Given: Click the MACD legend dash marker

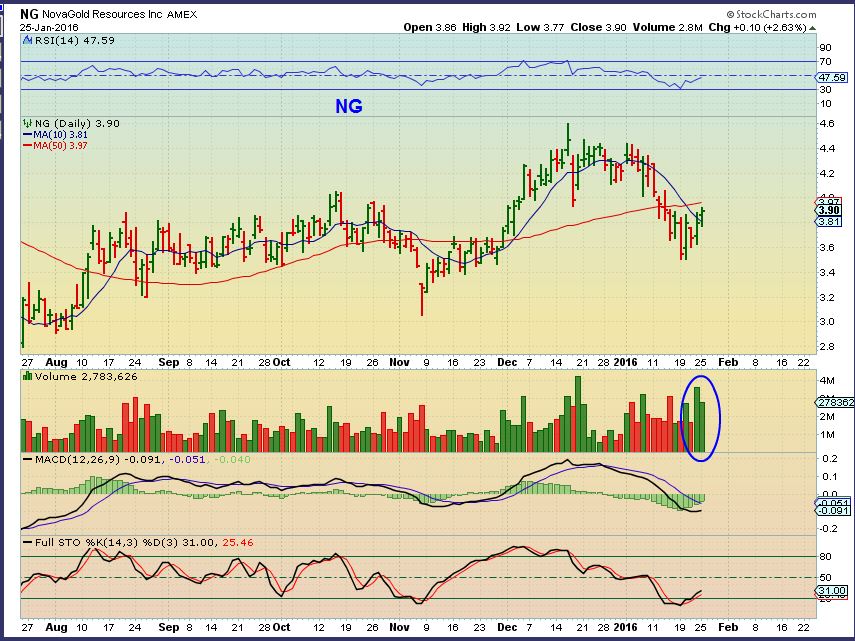Looking at the screenshot, I should coord(27,459).
